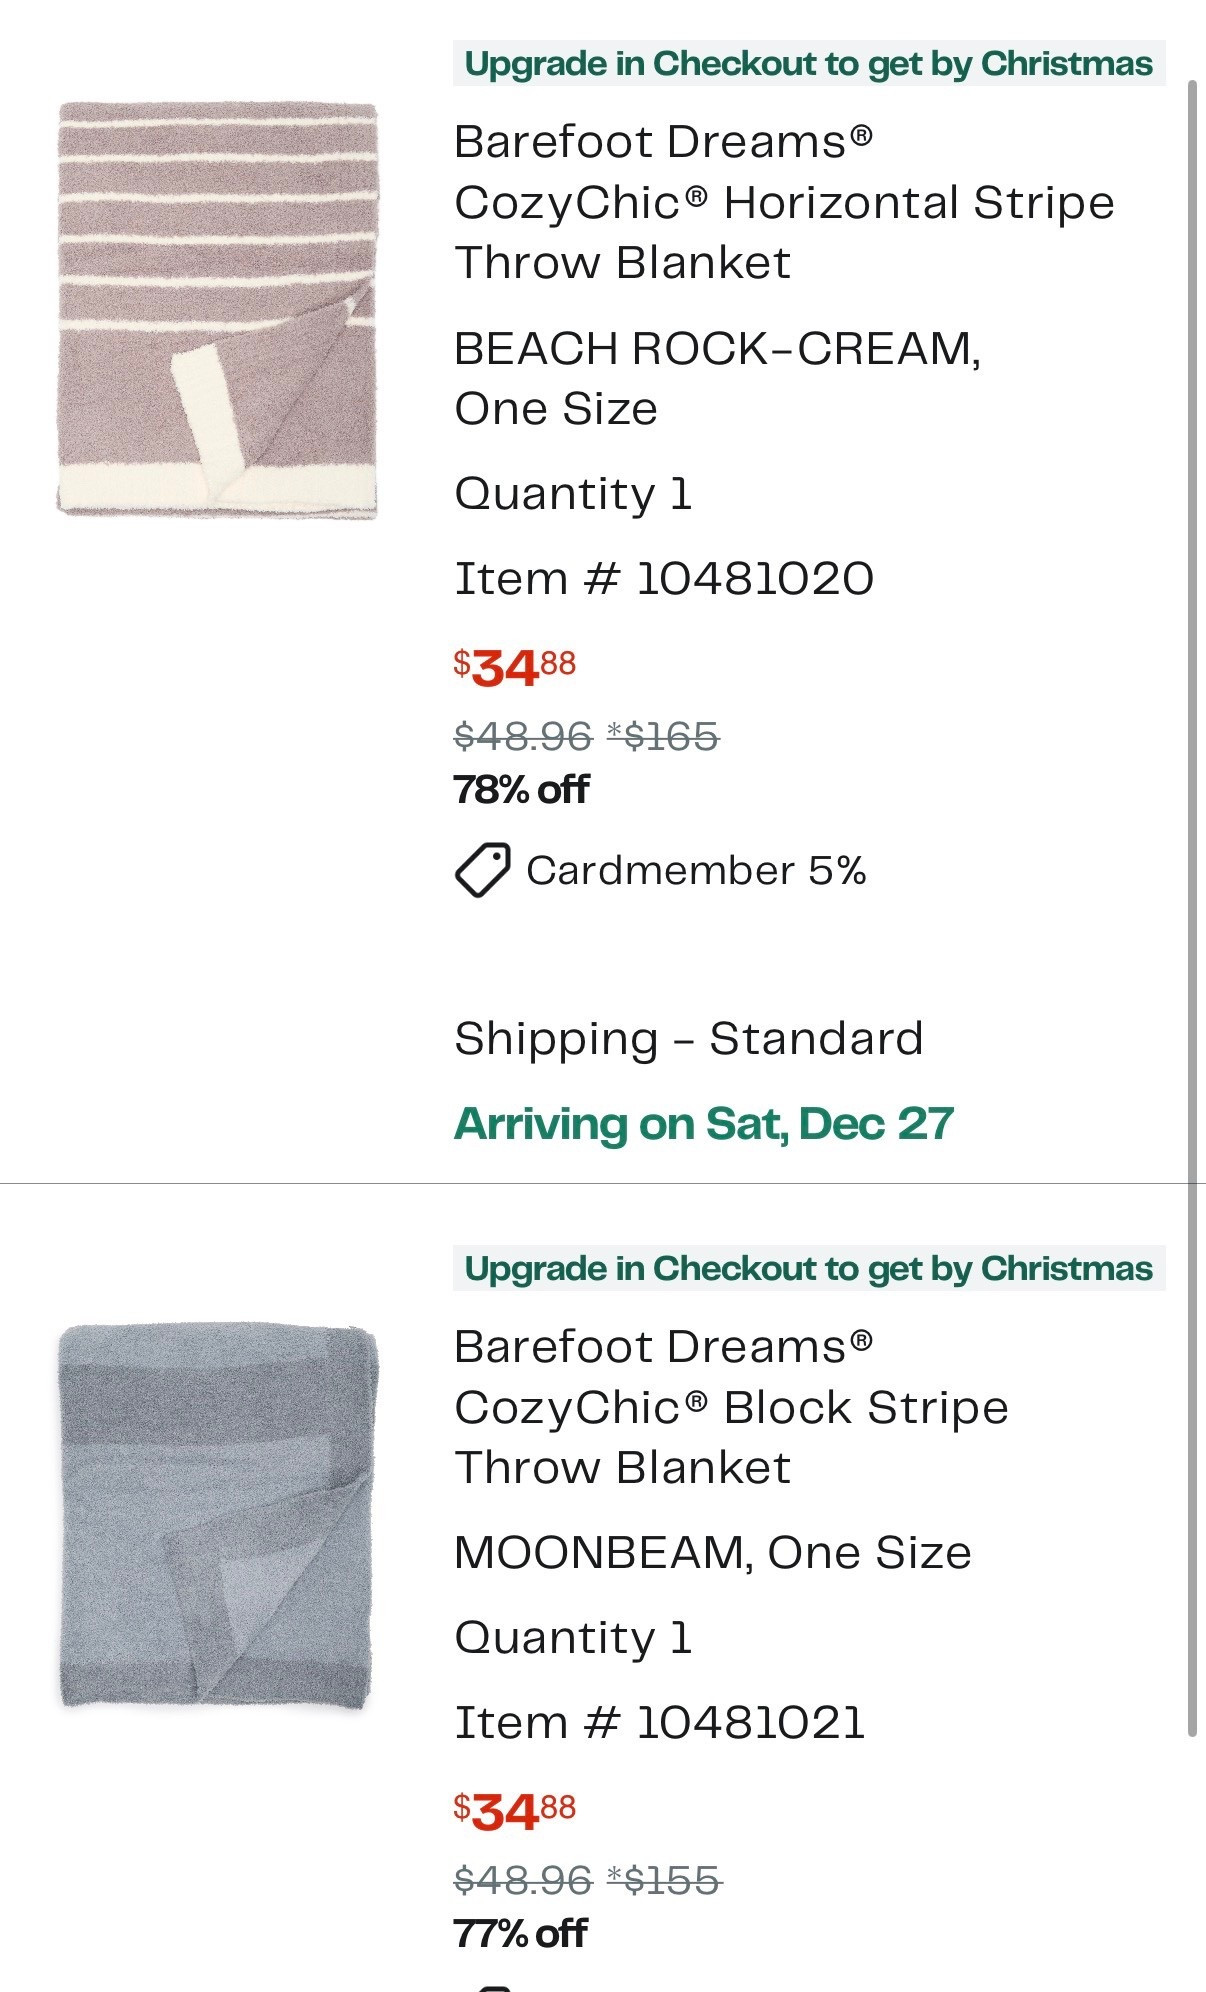Image resolution: width=1206 pixels, height=1992 pixels.
Task: Select Item # 10481021
Action: pyautogui.click(x=665, y=1722)
